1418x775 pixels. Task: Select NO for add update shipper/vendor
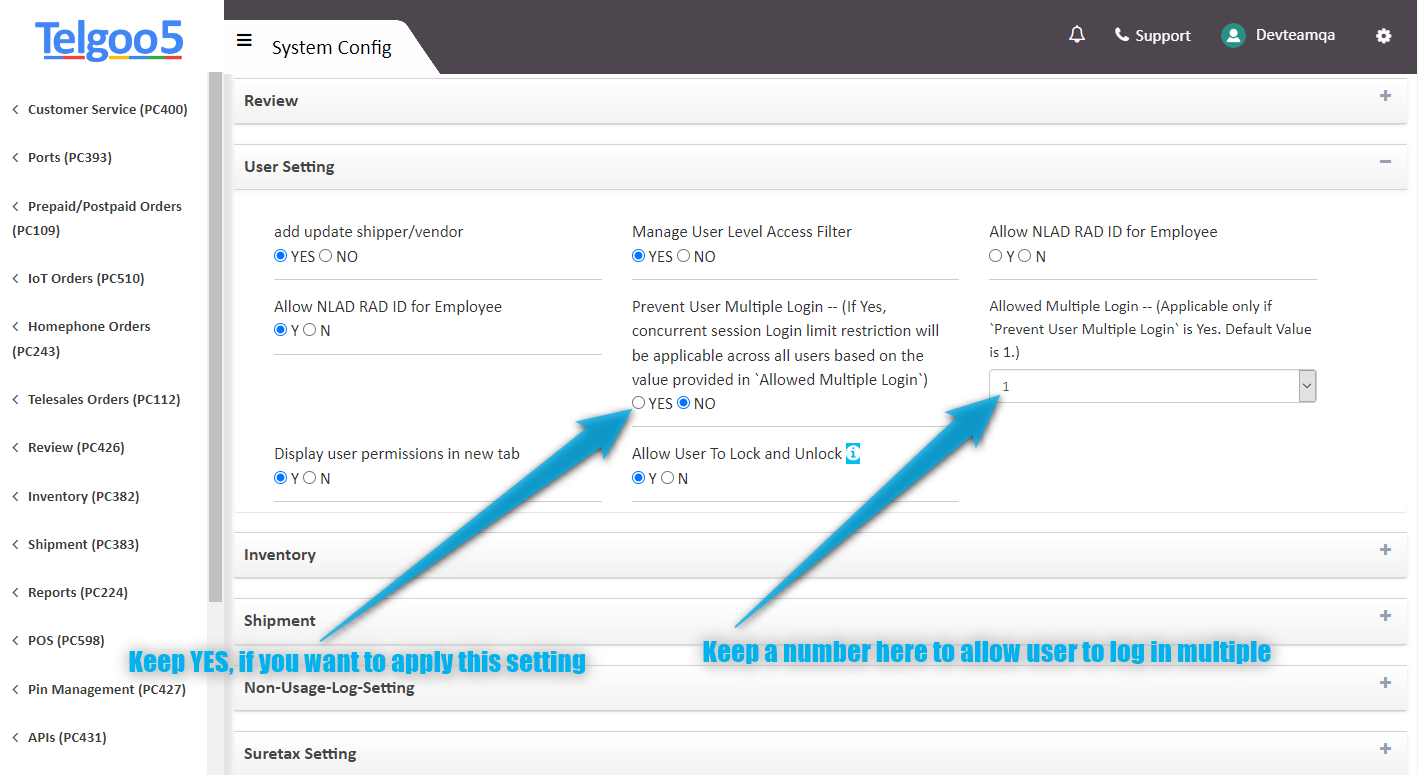click(326, 256)
